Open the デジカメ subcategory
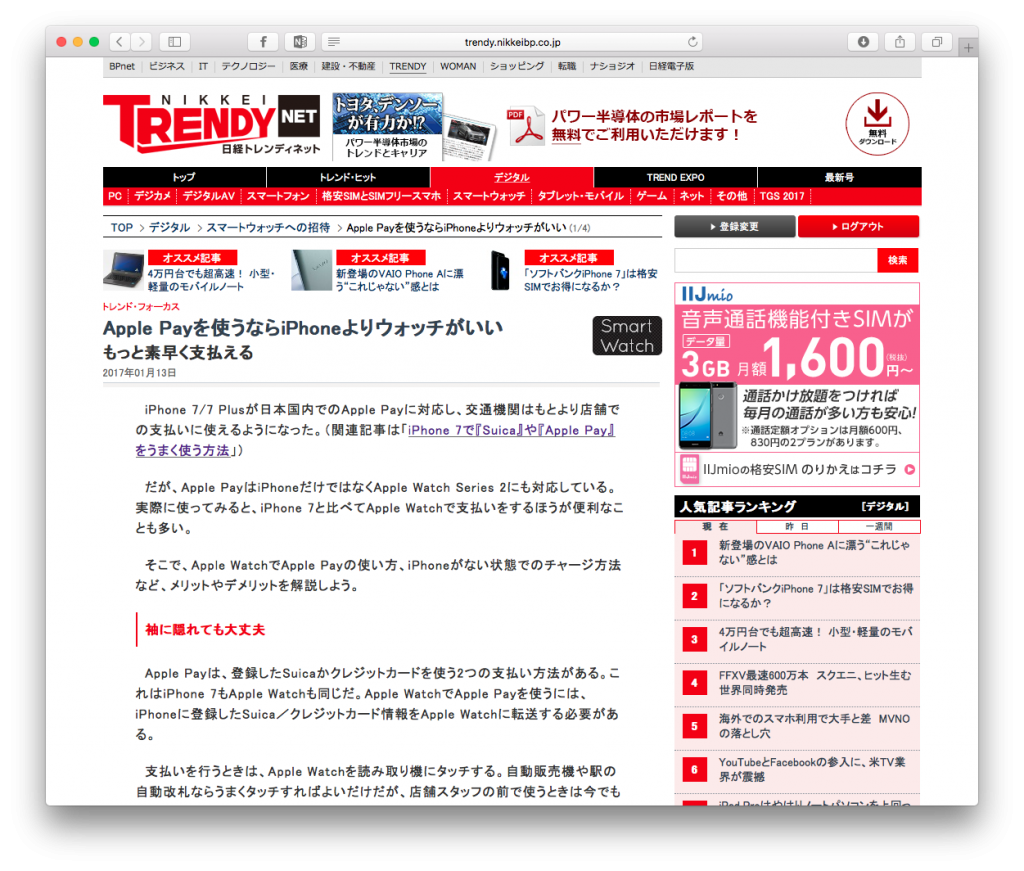Viewport: 1024px width, 871px height. (152, 196)
